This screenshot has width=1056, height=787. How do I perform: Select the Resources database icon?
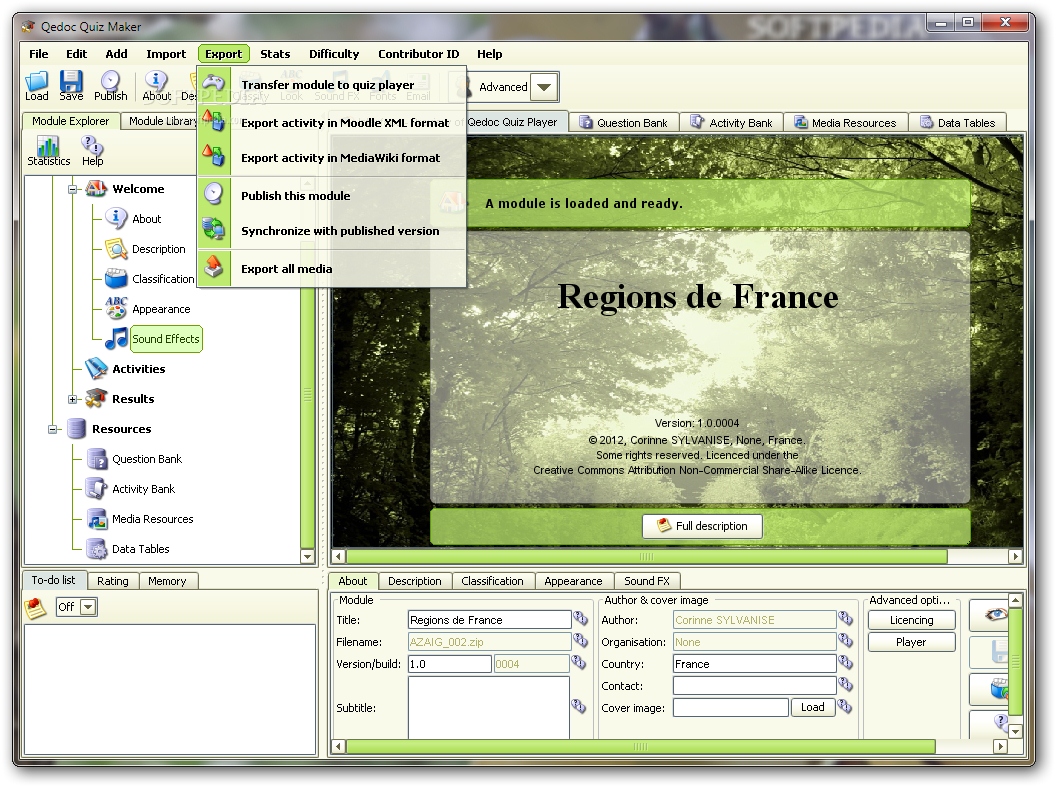pyautogui.click(x=76, y=428)
